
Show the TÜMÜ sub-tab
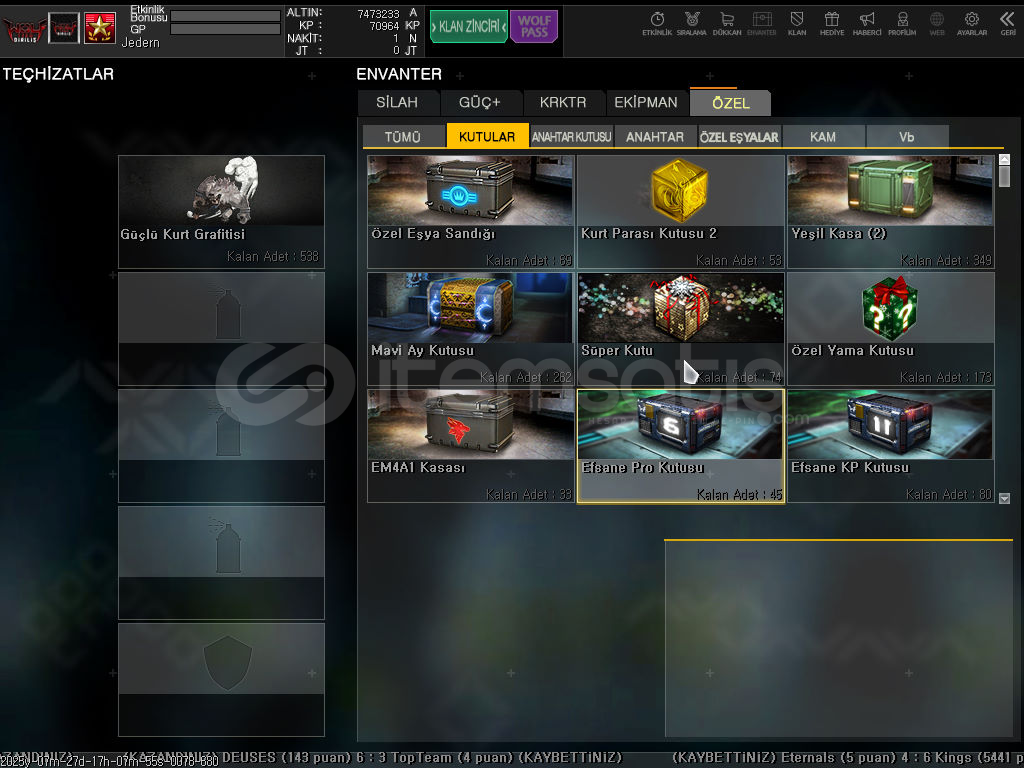pos(403,137)
